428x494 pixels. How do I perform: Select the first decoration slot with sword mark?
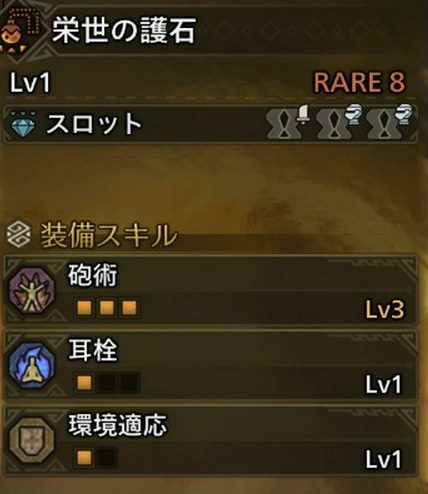pyautogui.click(x=289, y=122)
